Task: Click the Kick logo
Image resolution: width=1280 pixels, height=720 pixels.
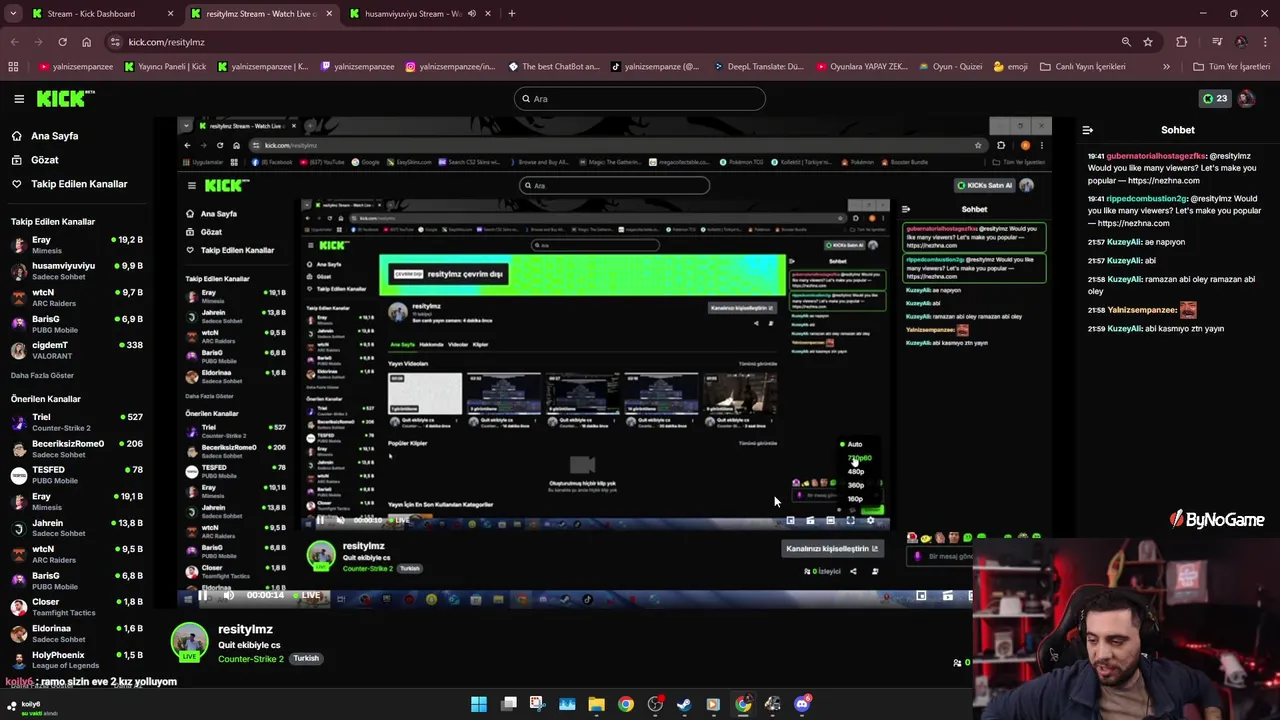Action: [x=65, y=98]
